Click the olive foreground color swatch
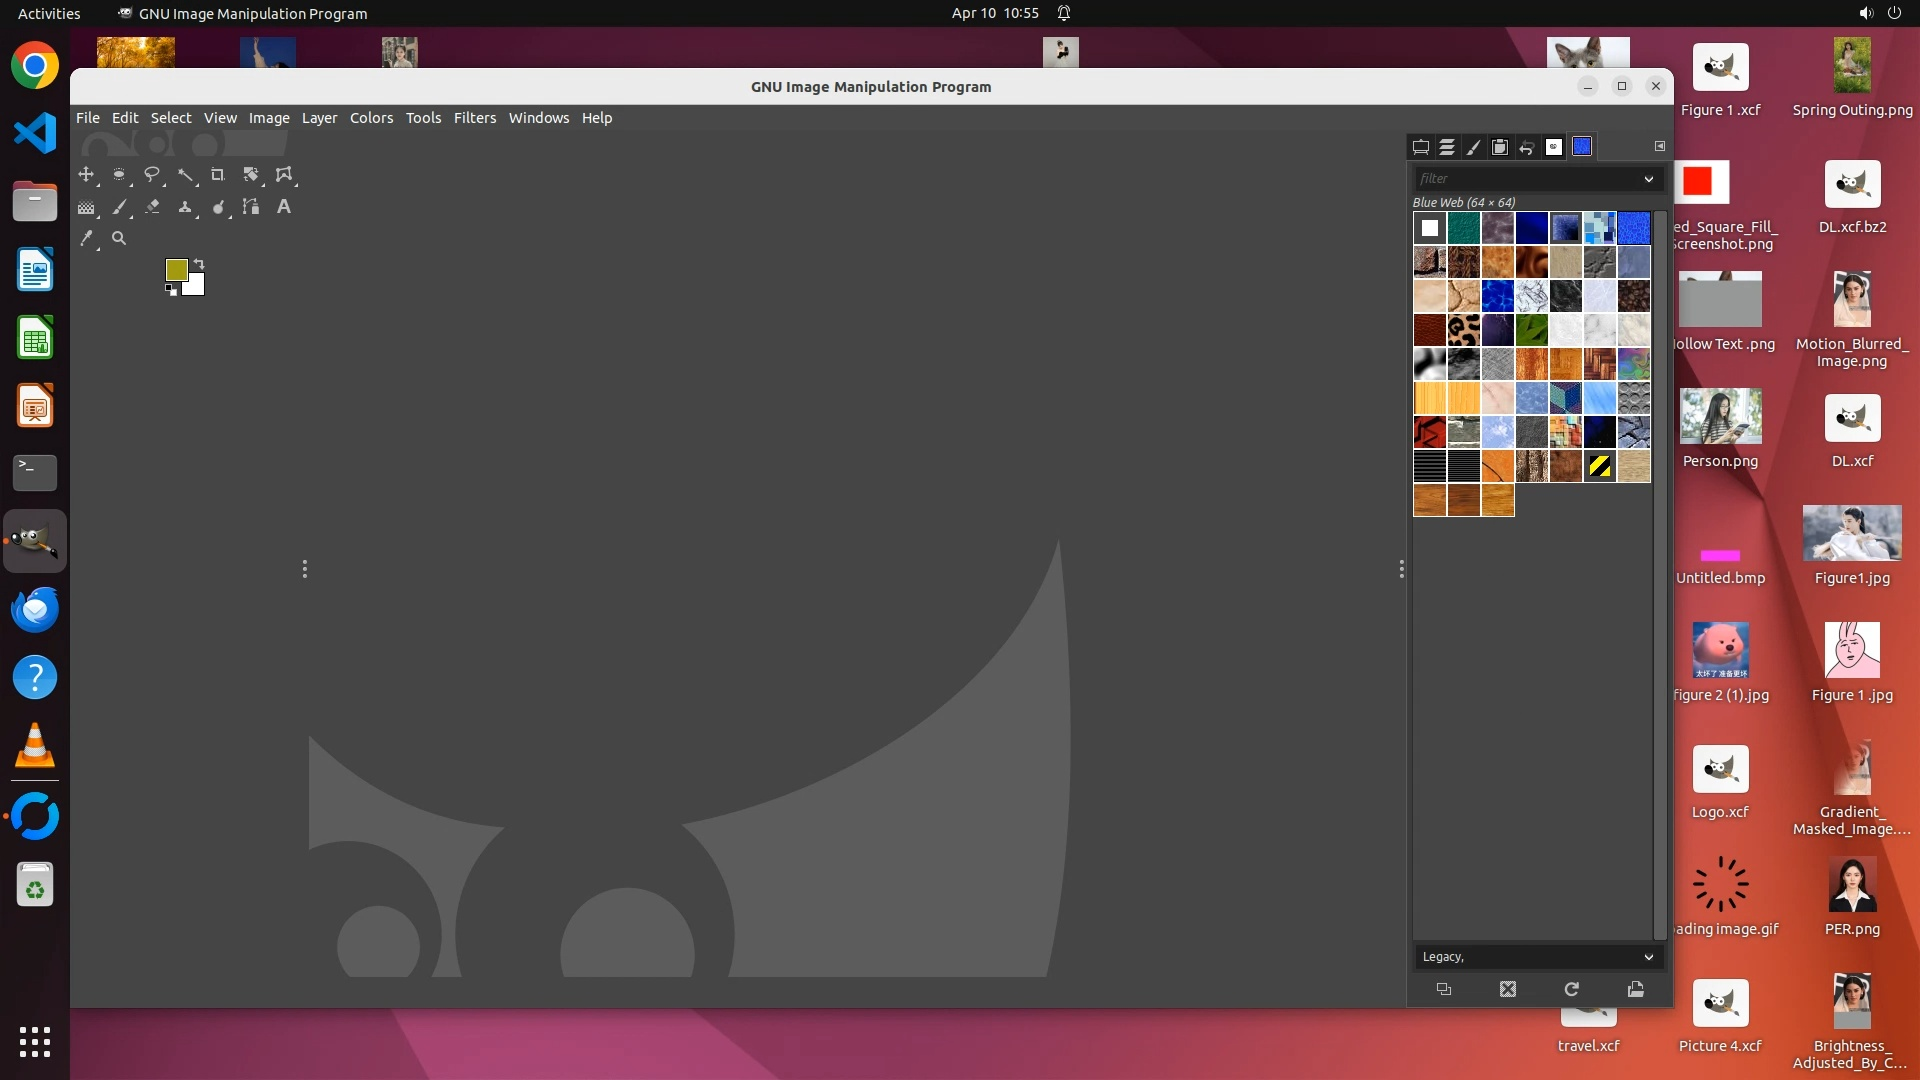1920x1080 pixels. coord(176,269)
